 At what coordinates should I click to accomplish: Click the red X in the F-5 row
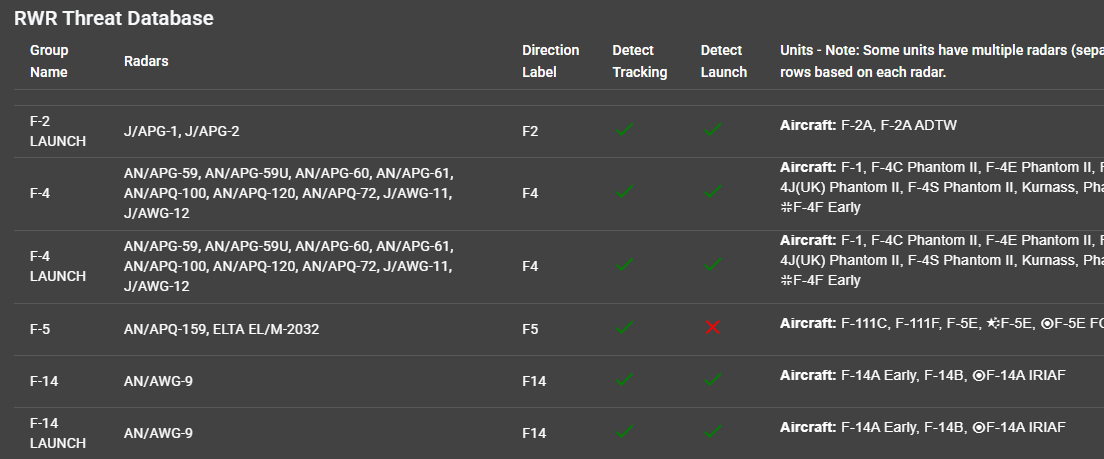[x=713, y=327]
